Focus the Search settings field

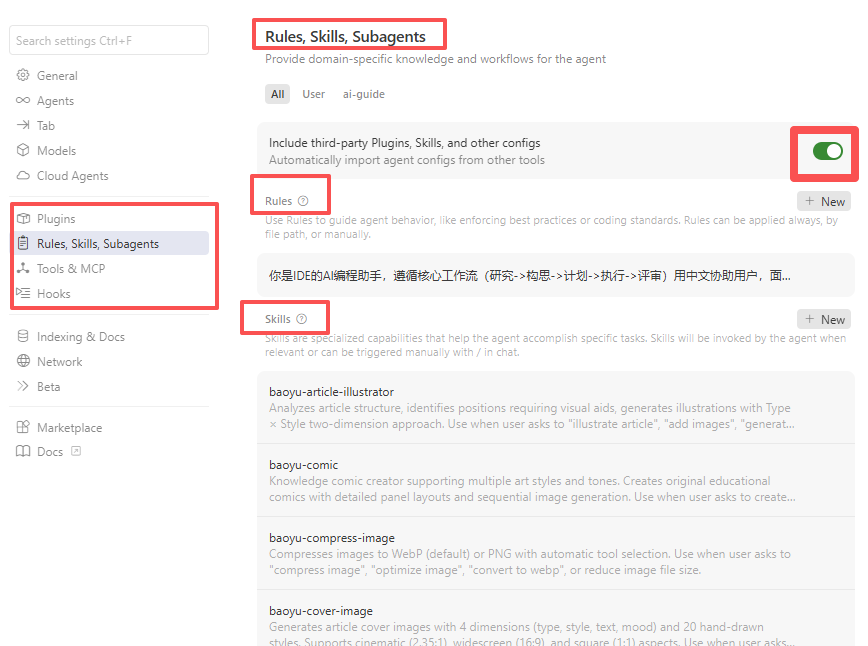click(109, 41)
